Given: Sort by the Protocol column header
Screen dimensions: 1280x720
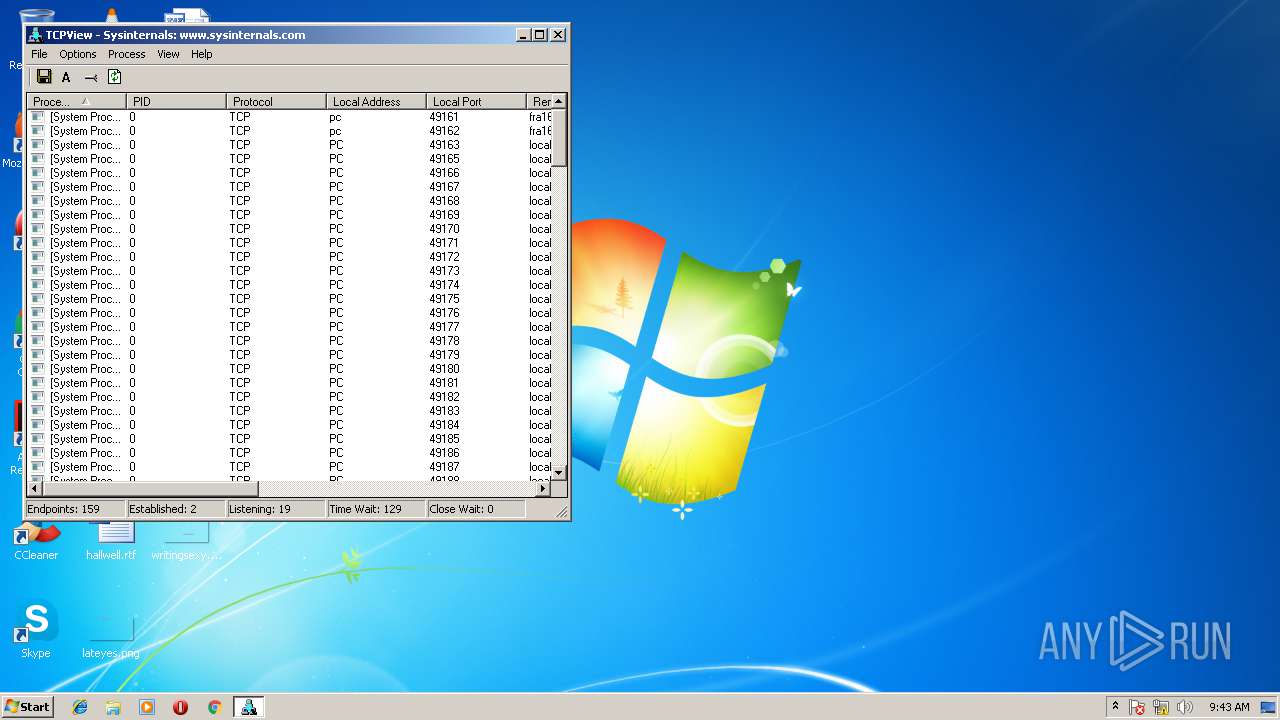Looking at the screenshot, I should point(276,101).
